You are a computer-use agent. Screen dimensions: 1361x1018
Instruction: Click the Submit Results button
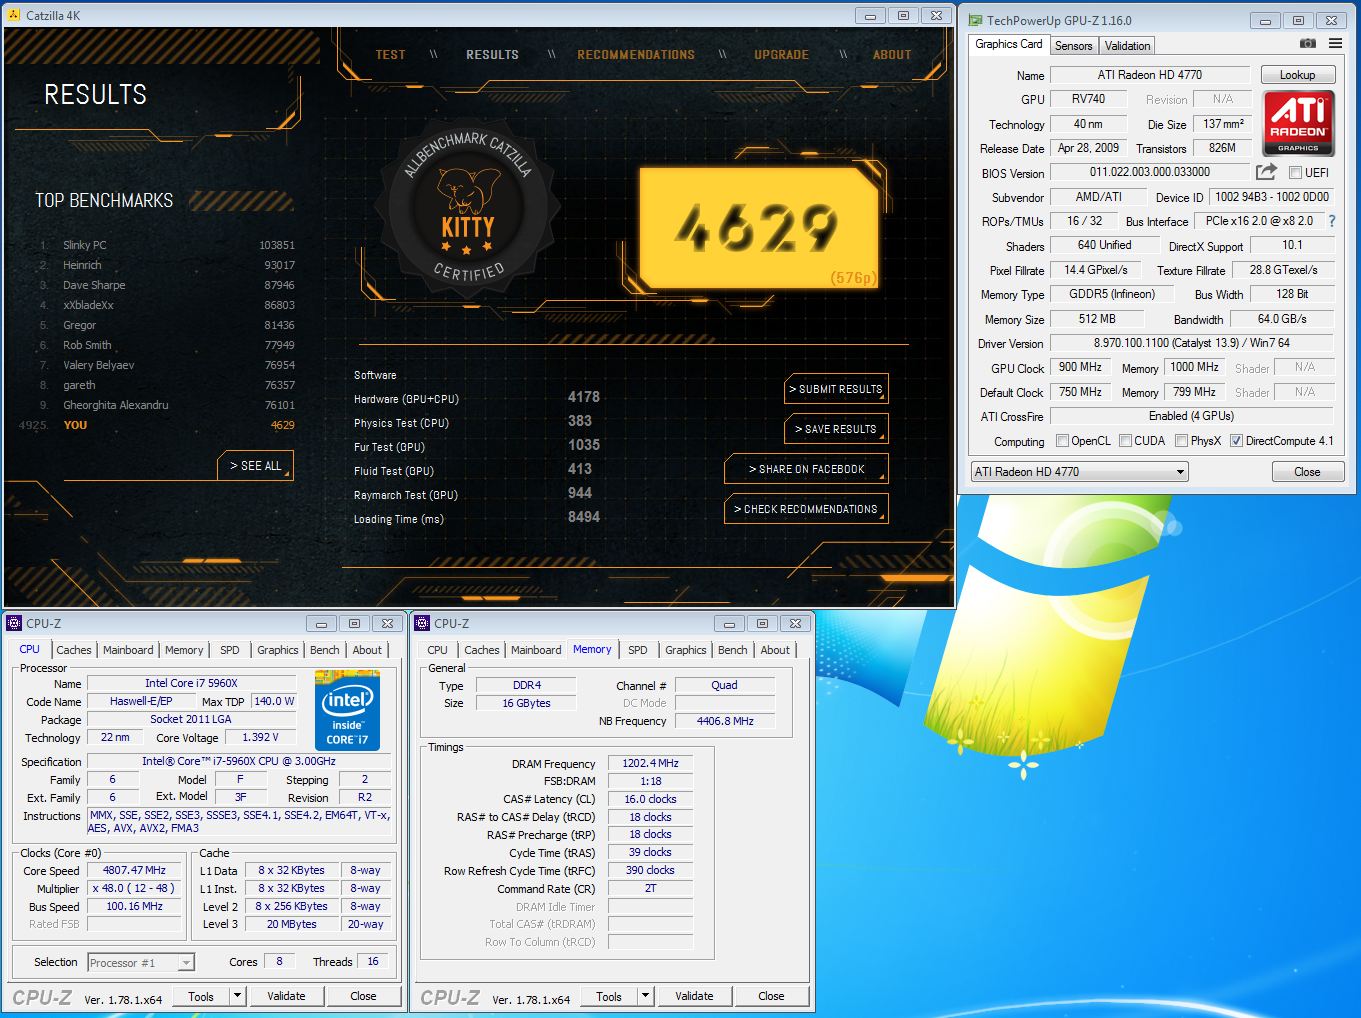pos(836,389)
